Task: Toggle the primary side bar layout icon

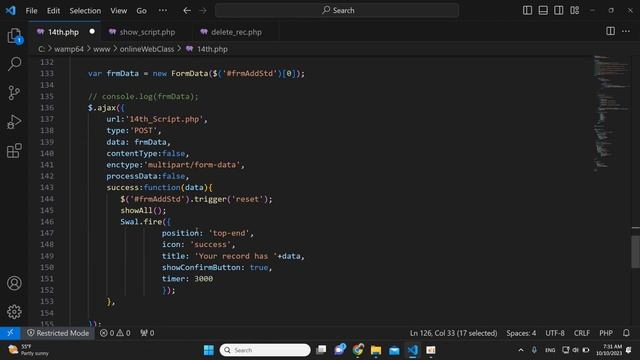Action: 527,10
